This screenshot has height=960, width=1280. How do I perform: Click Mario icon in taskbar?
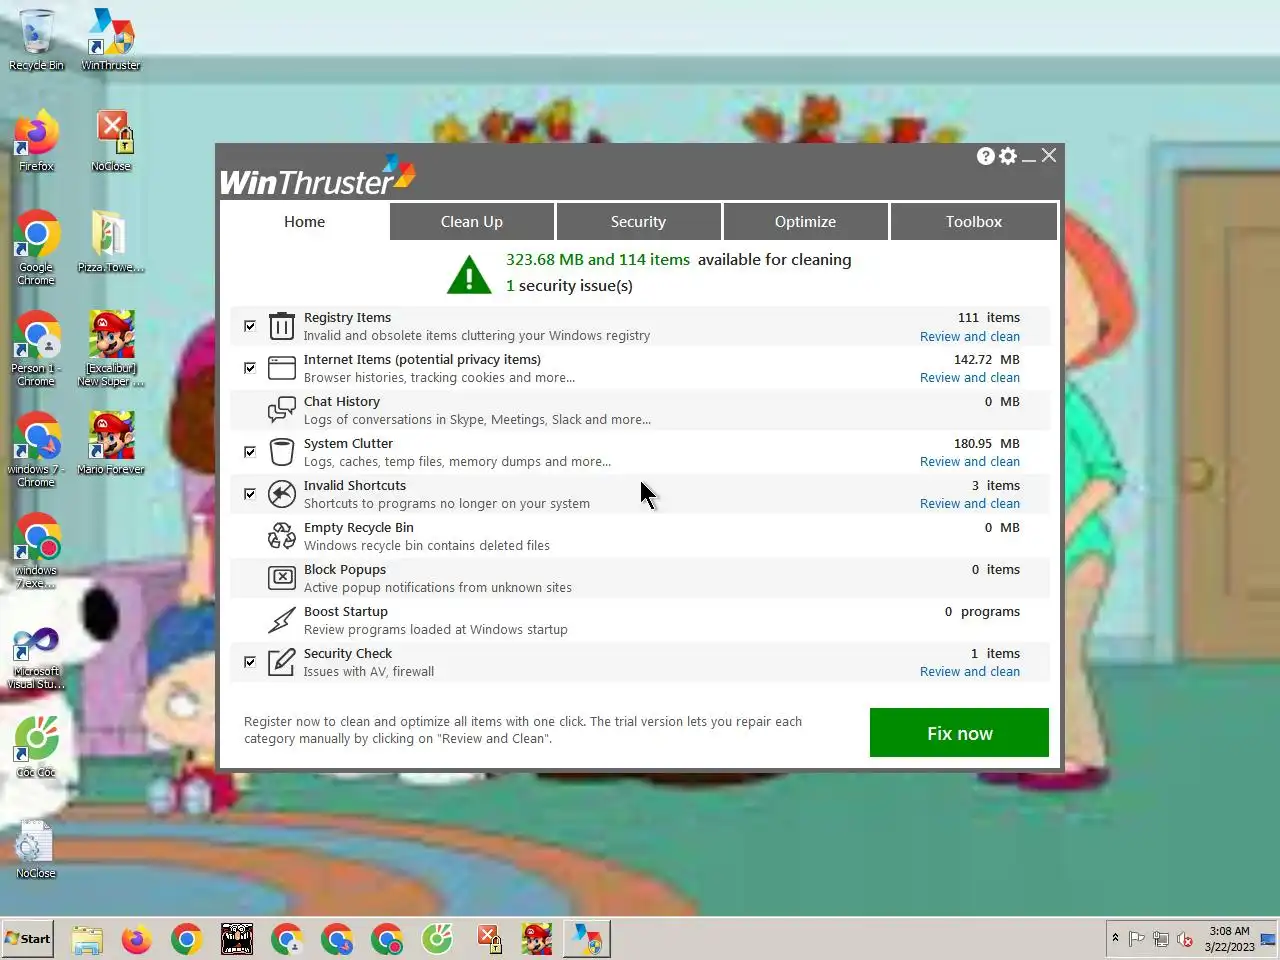(x=537, y=939)
